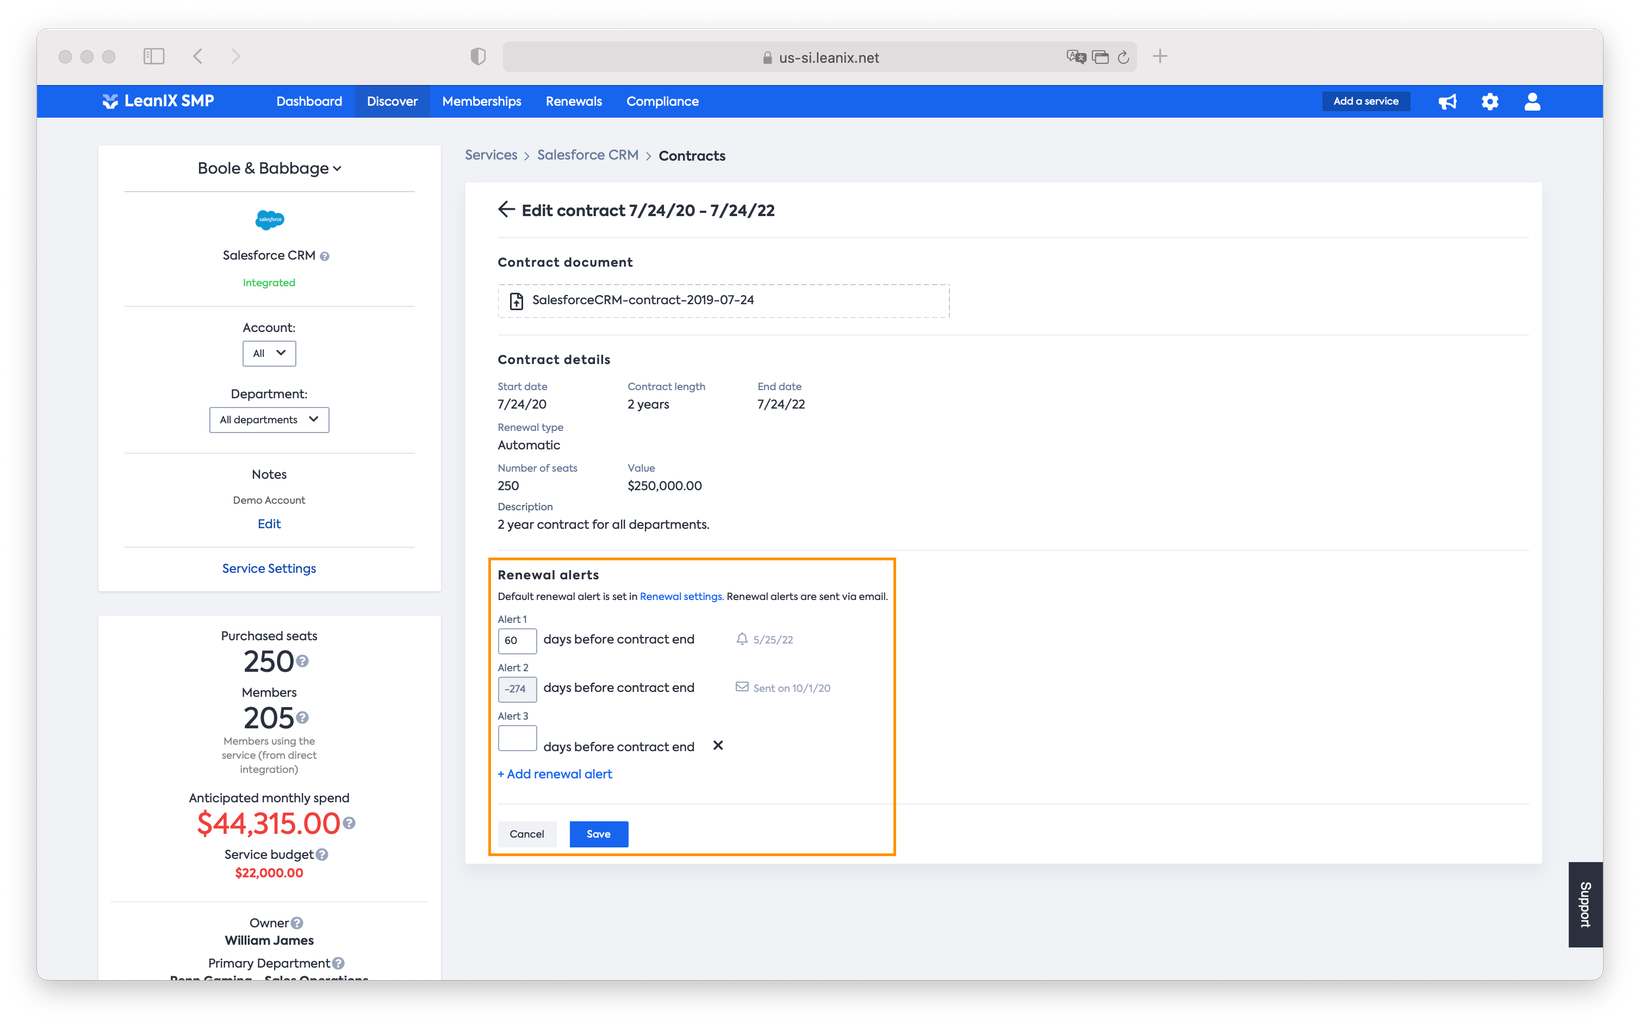Open the Renewal settings link

coord(681,597)
